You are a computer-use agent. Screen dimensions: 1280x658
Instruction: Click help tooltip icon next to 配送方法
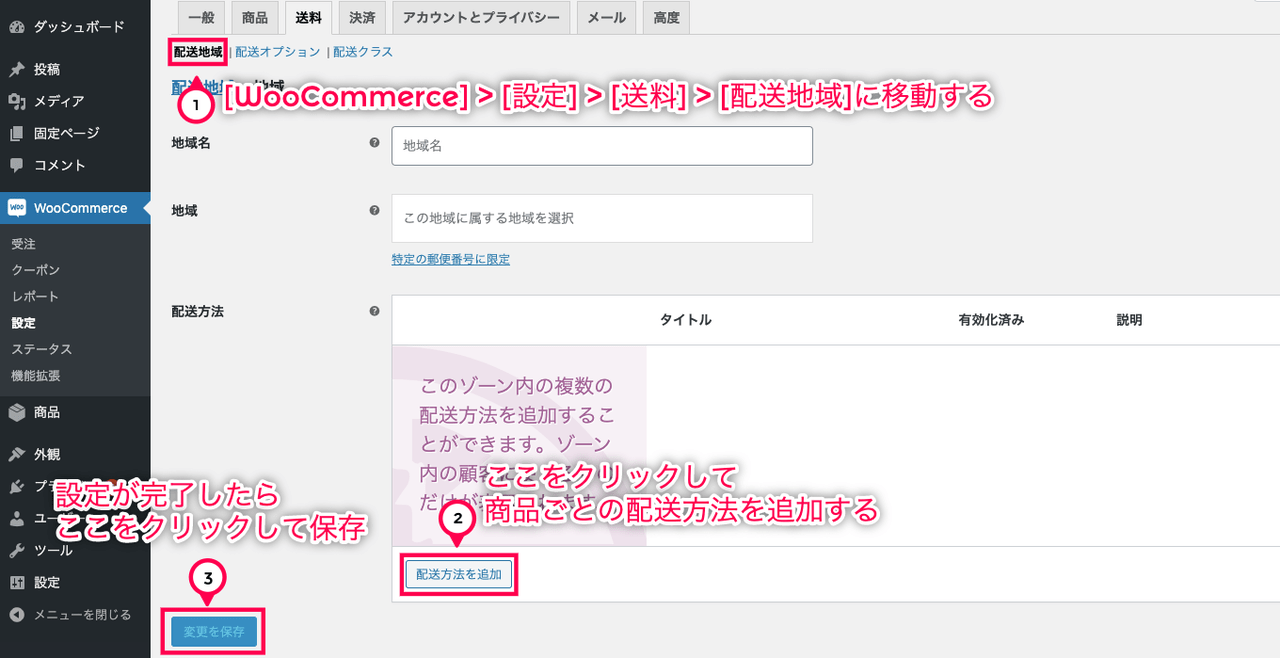tap(374, 311)
